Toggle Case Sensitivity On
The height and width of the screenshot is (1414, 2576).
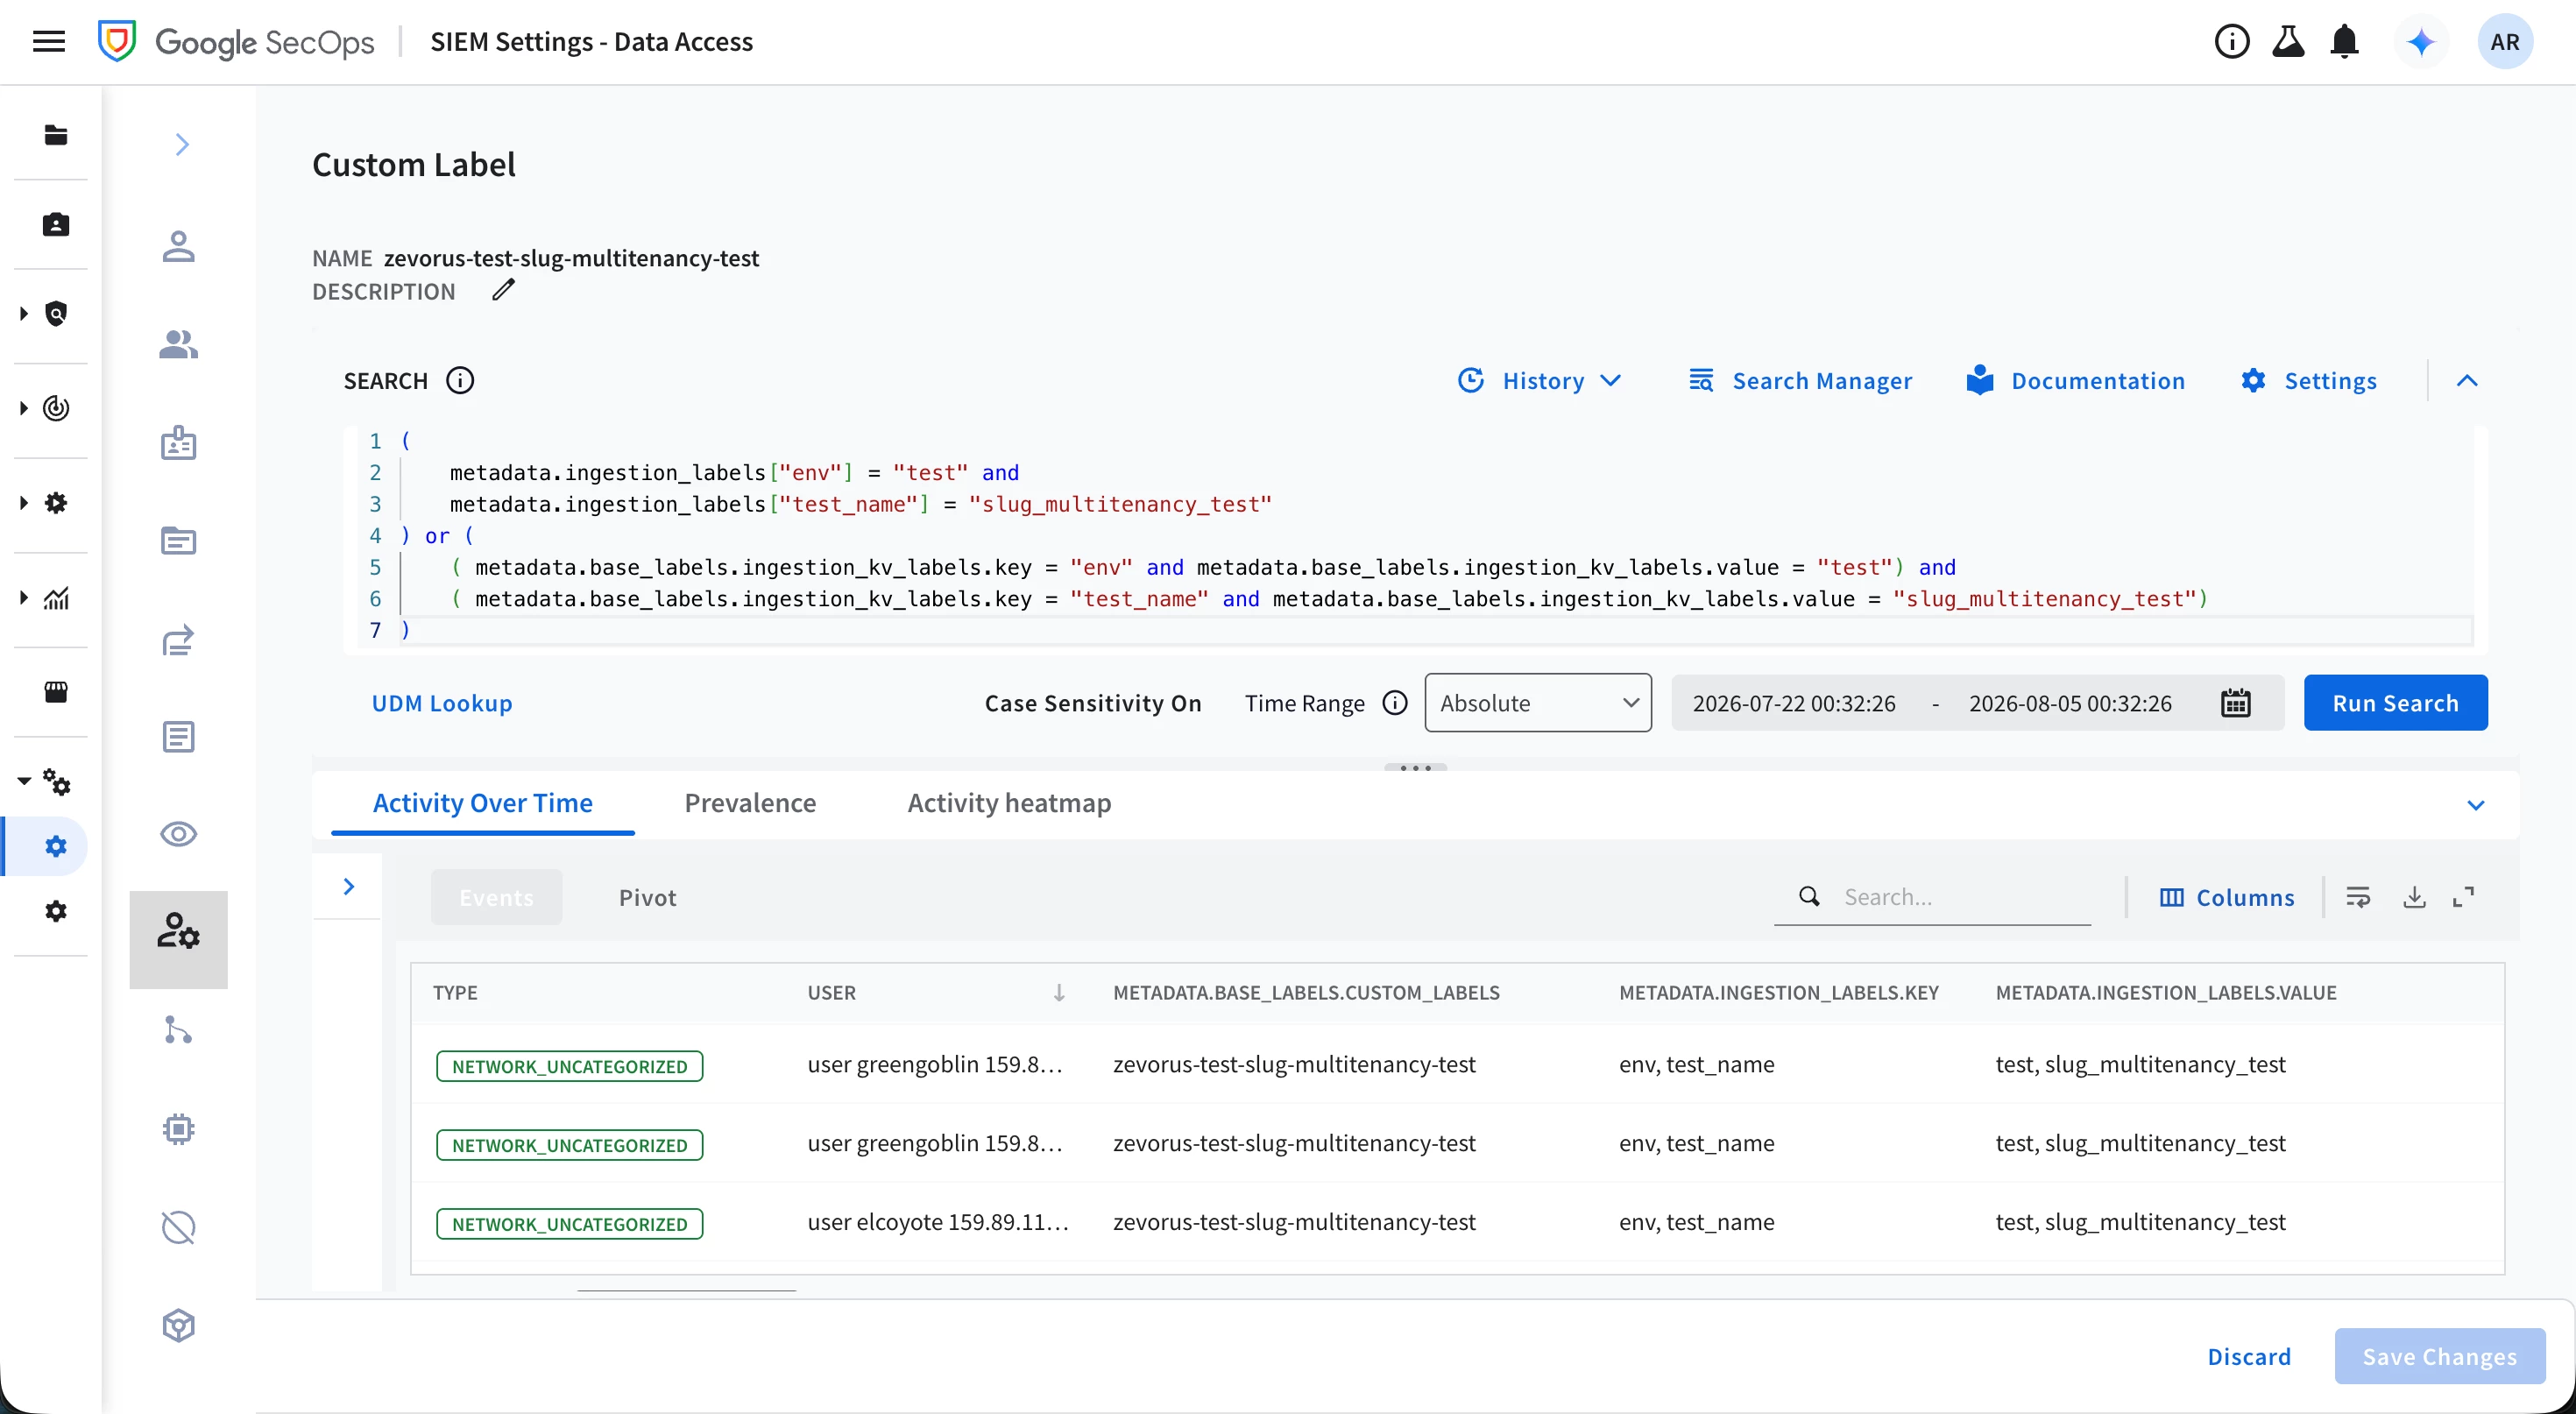pyautogui.click(x=1093, y=703)
